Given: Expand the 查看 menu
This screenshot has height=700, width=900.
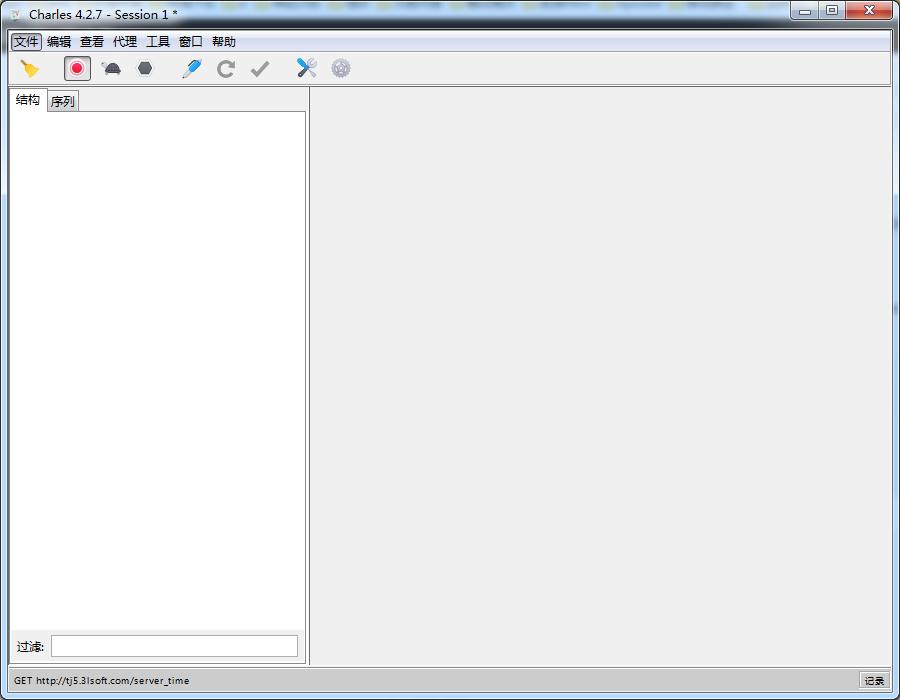Looking at the screenshot, I should tap(92, 42).
